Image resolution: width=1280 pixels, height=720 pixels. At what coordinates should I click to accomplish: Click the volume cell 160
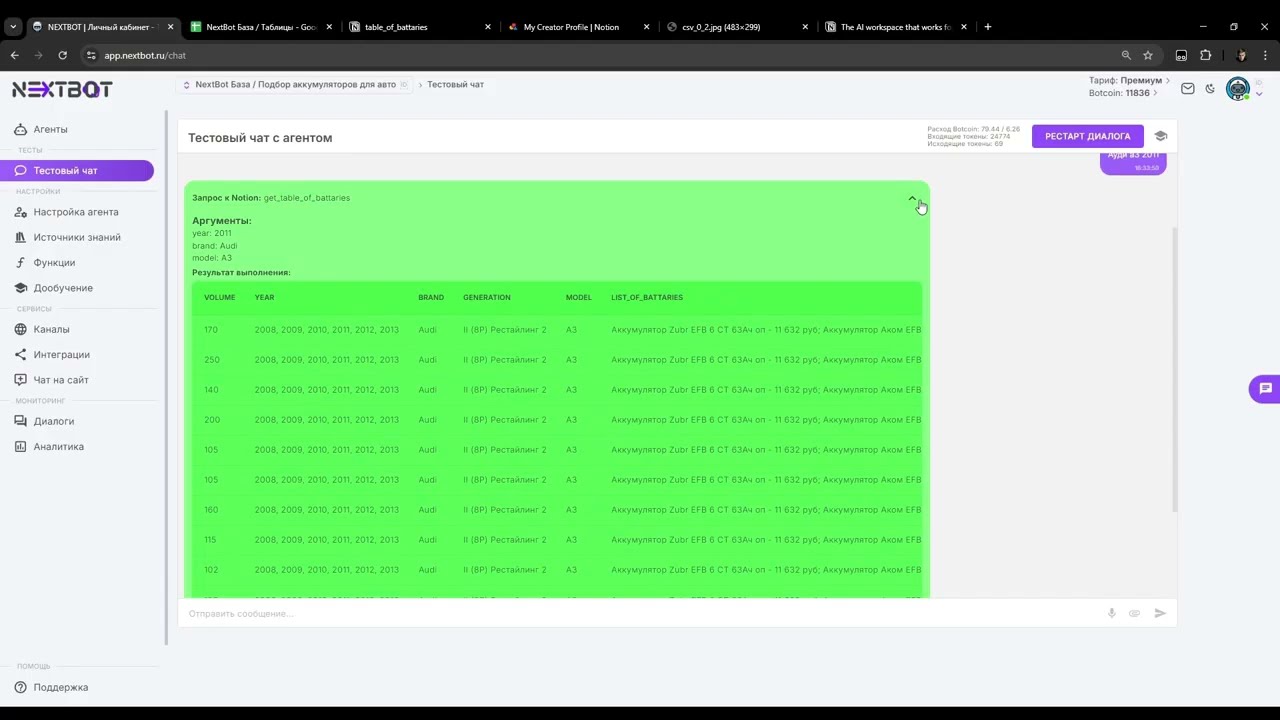coord(211,510)
